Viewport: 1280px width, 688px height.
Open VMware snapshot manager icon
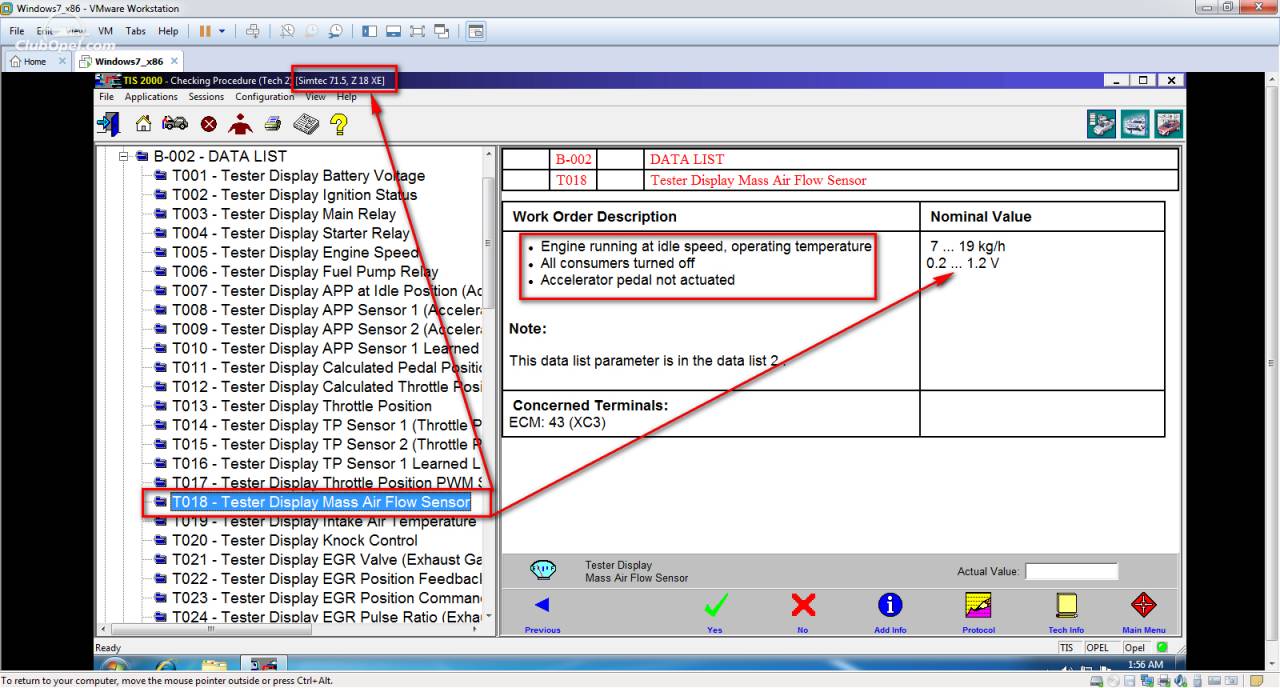[x=335, y=31]
